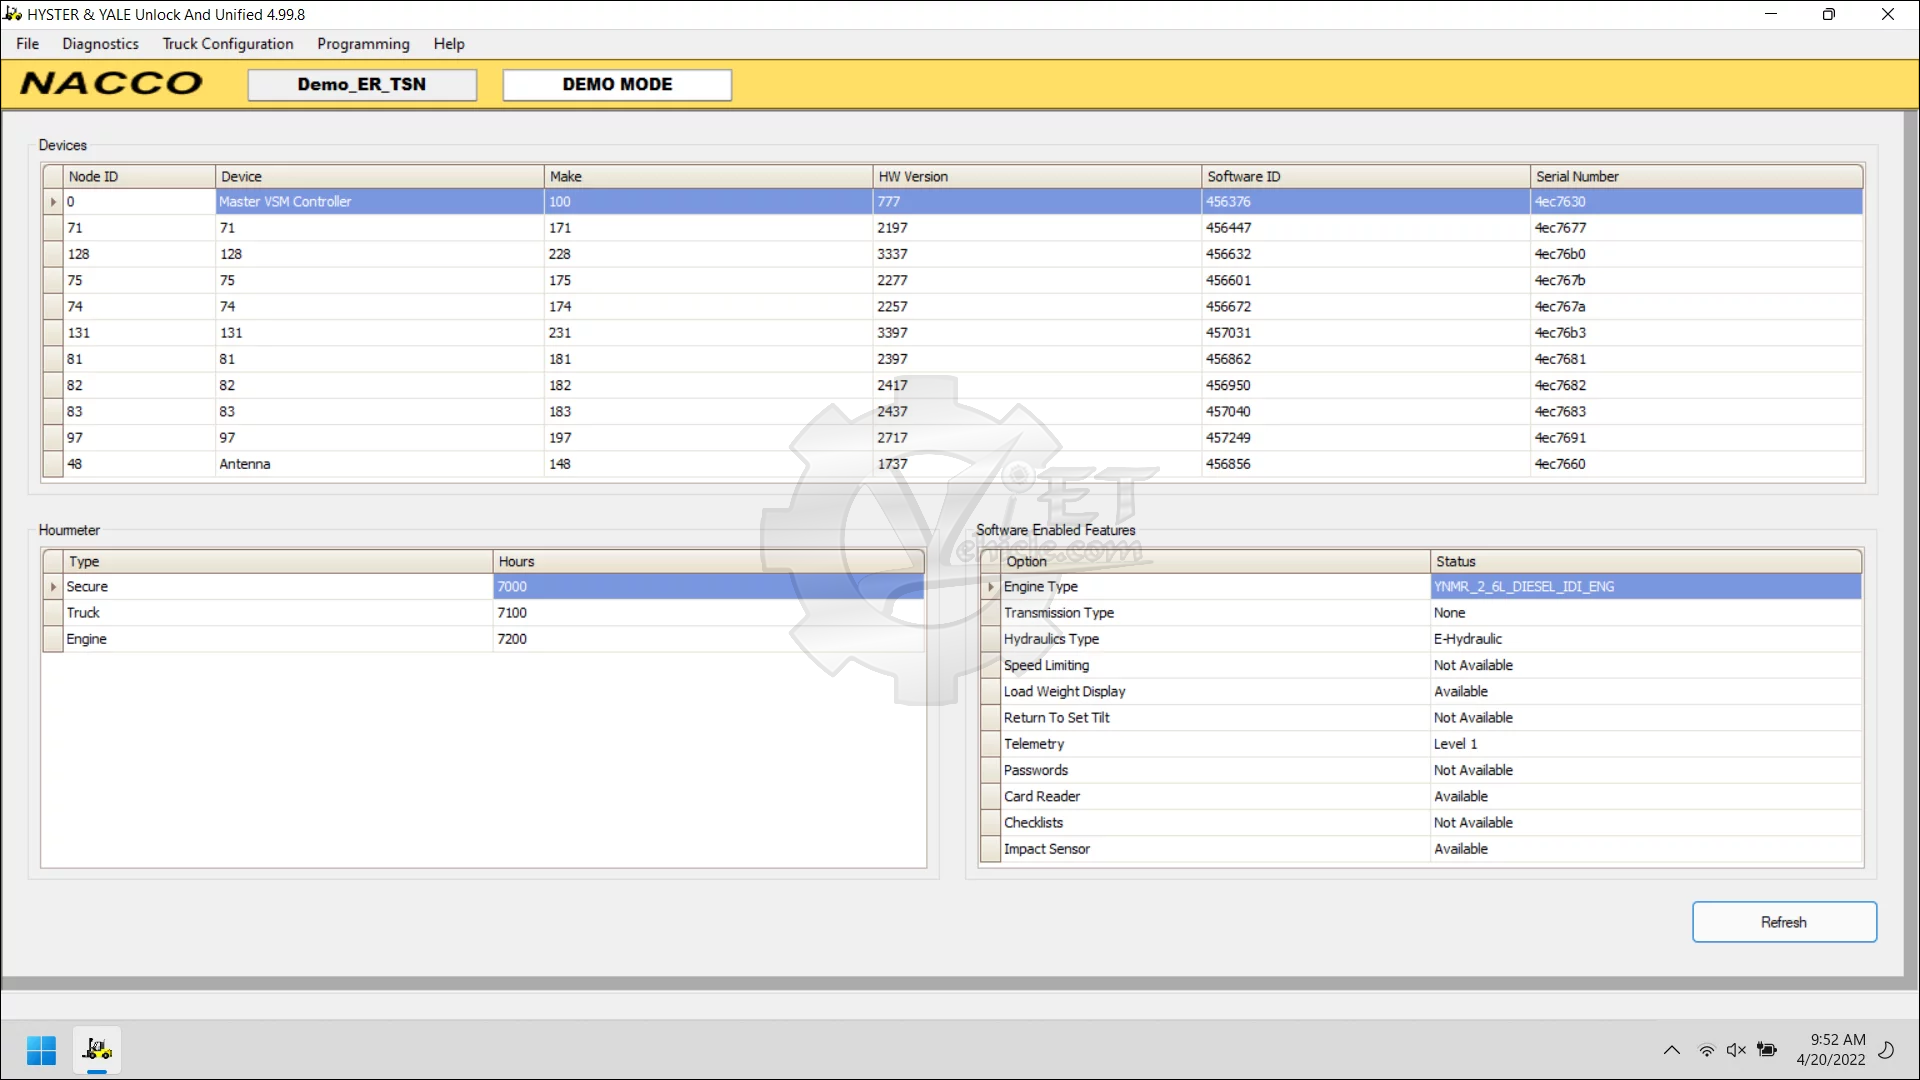The height and width of the screenshot is (1080, 1920).
Task: Open the Diagnostics menu
Action: (100, 44)
